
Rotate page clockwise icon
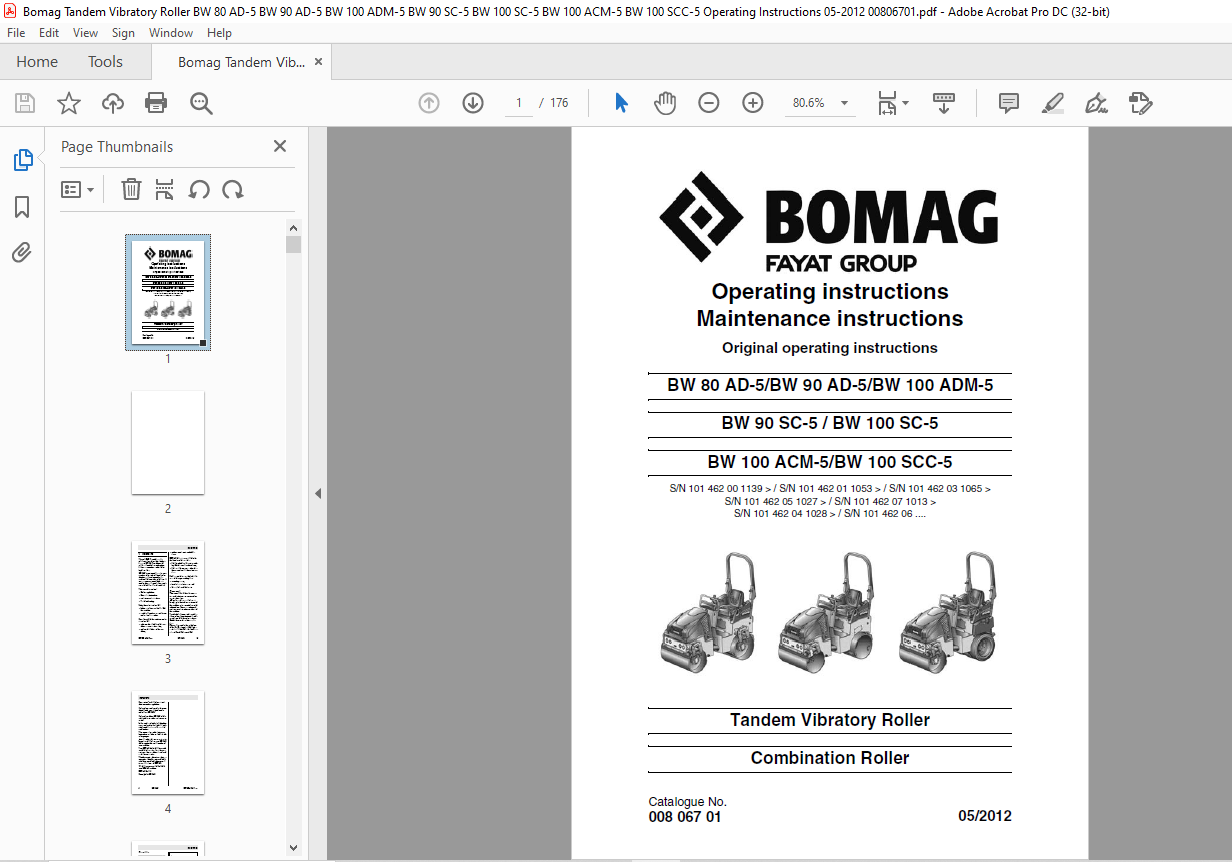click(x=233, y=189)
